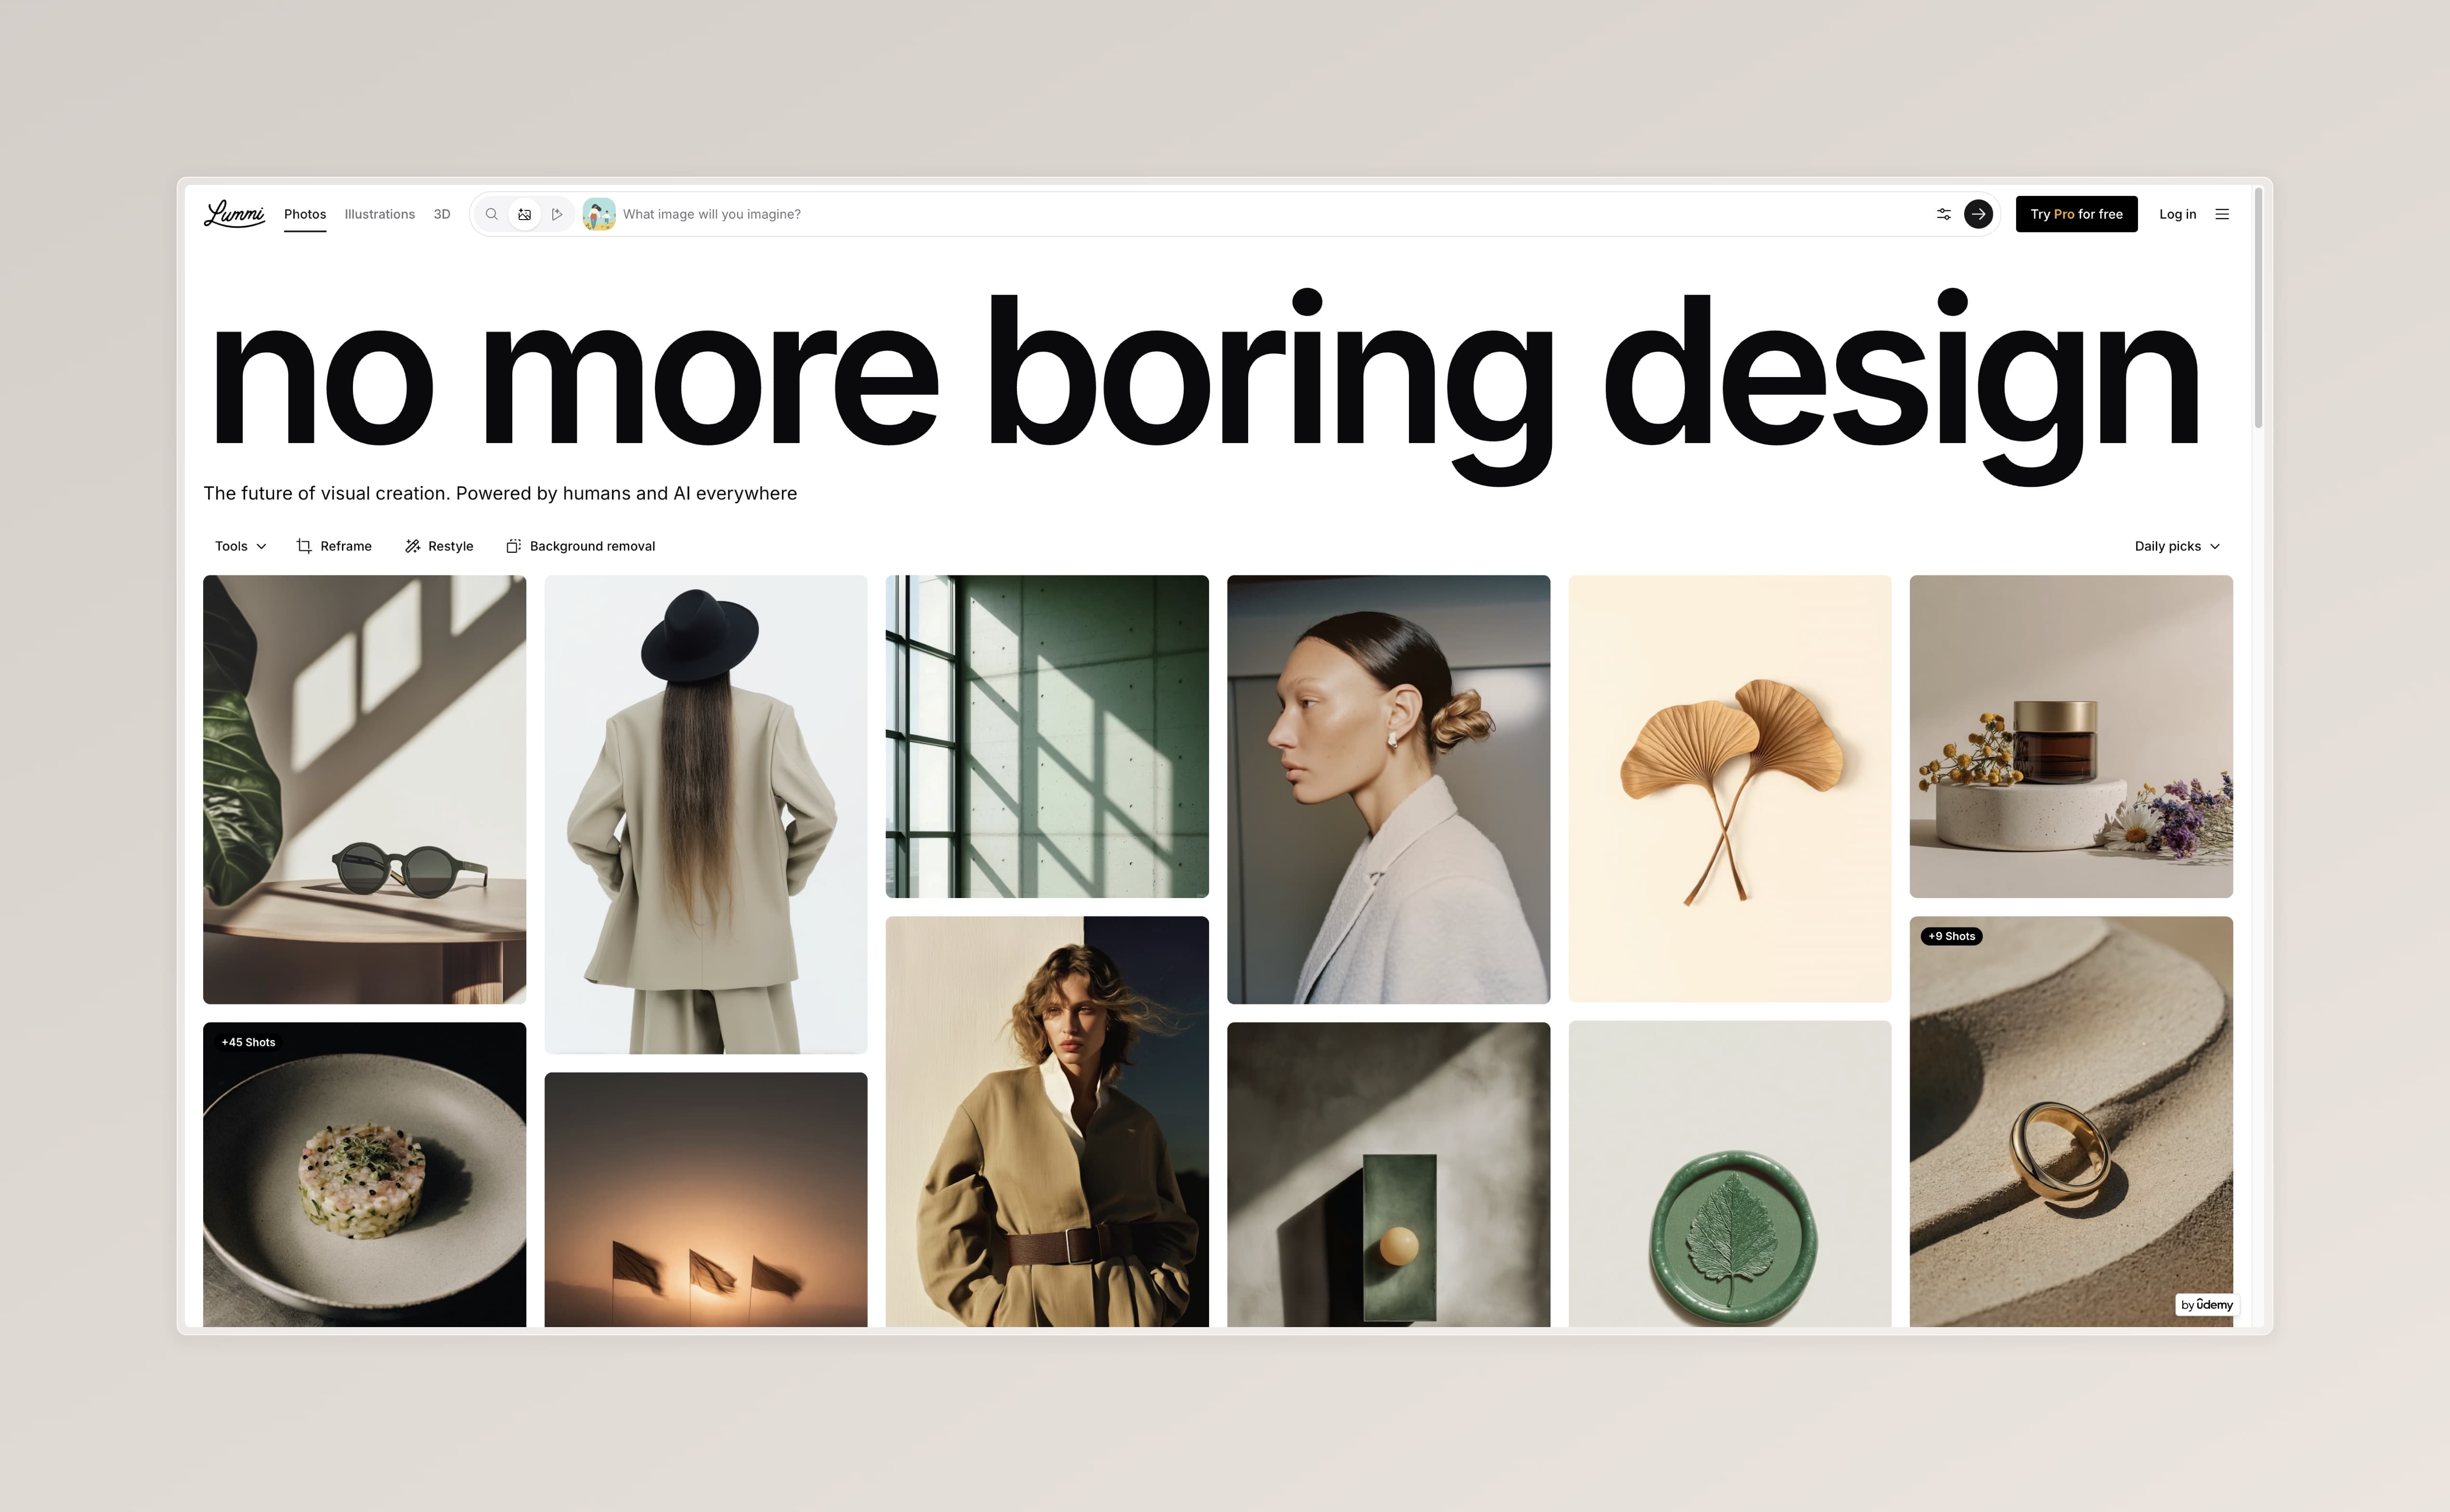Switch to the Photos tab

click(305, 214)
